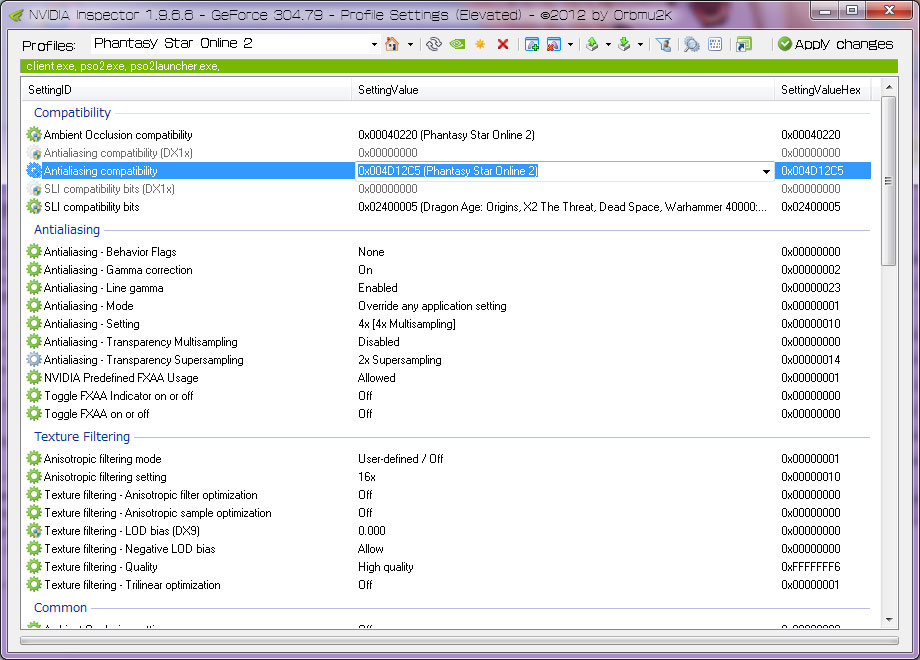Click the value Override any application setting

pyautogui.click(x=432, y=306)
